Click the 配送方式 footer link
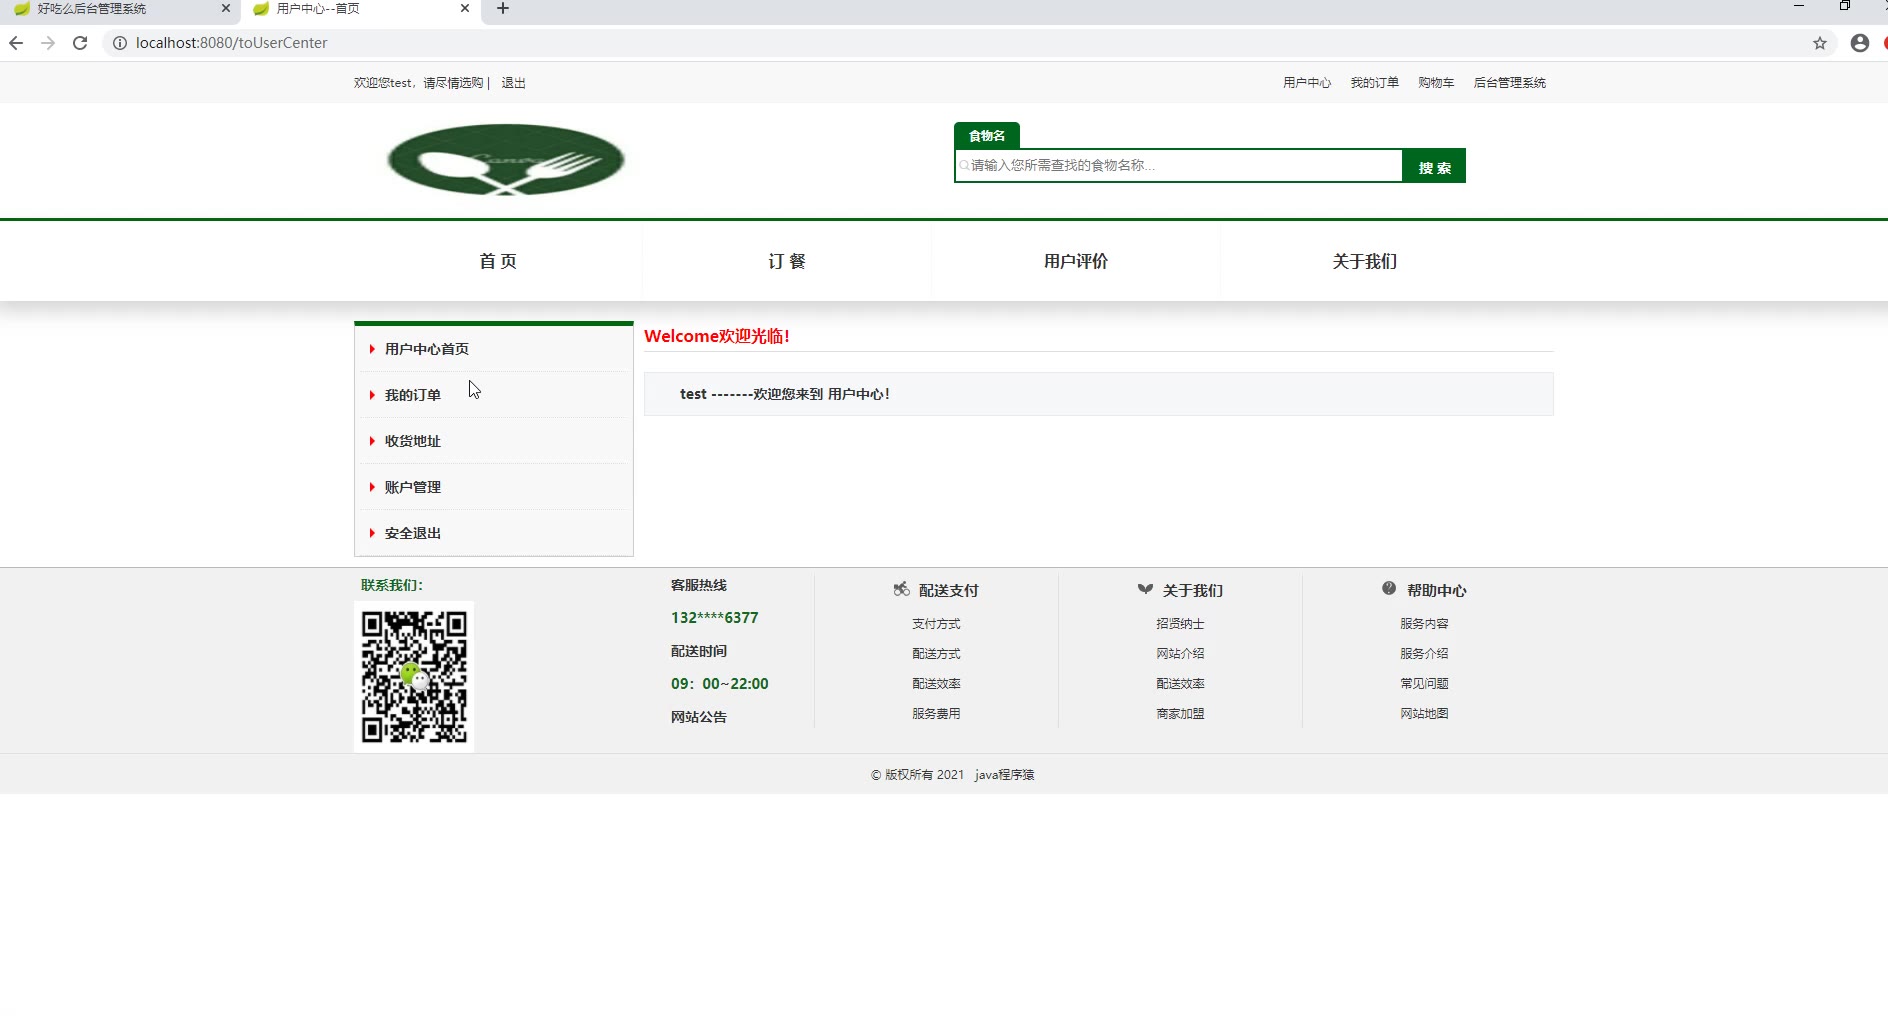Image resolution: width=1888 pixels, height=1016 pixels. click(936, 654)
